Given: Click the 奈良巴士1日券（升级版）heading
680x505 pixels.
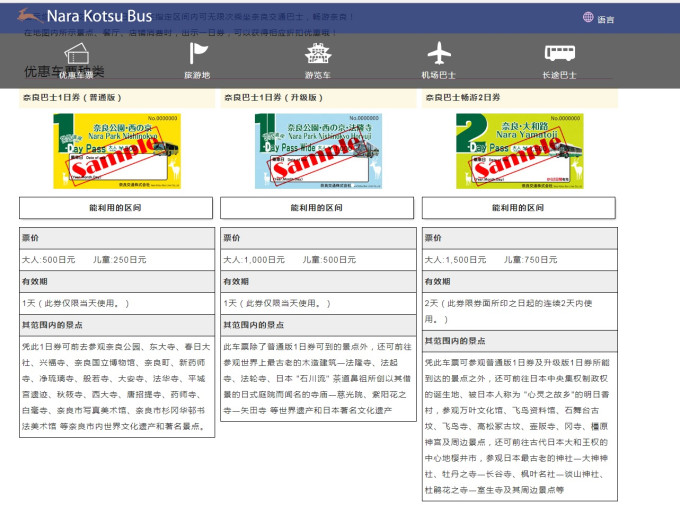Looking at the screenshot, I should click(273, 98).
